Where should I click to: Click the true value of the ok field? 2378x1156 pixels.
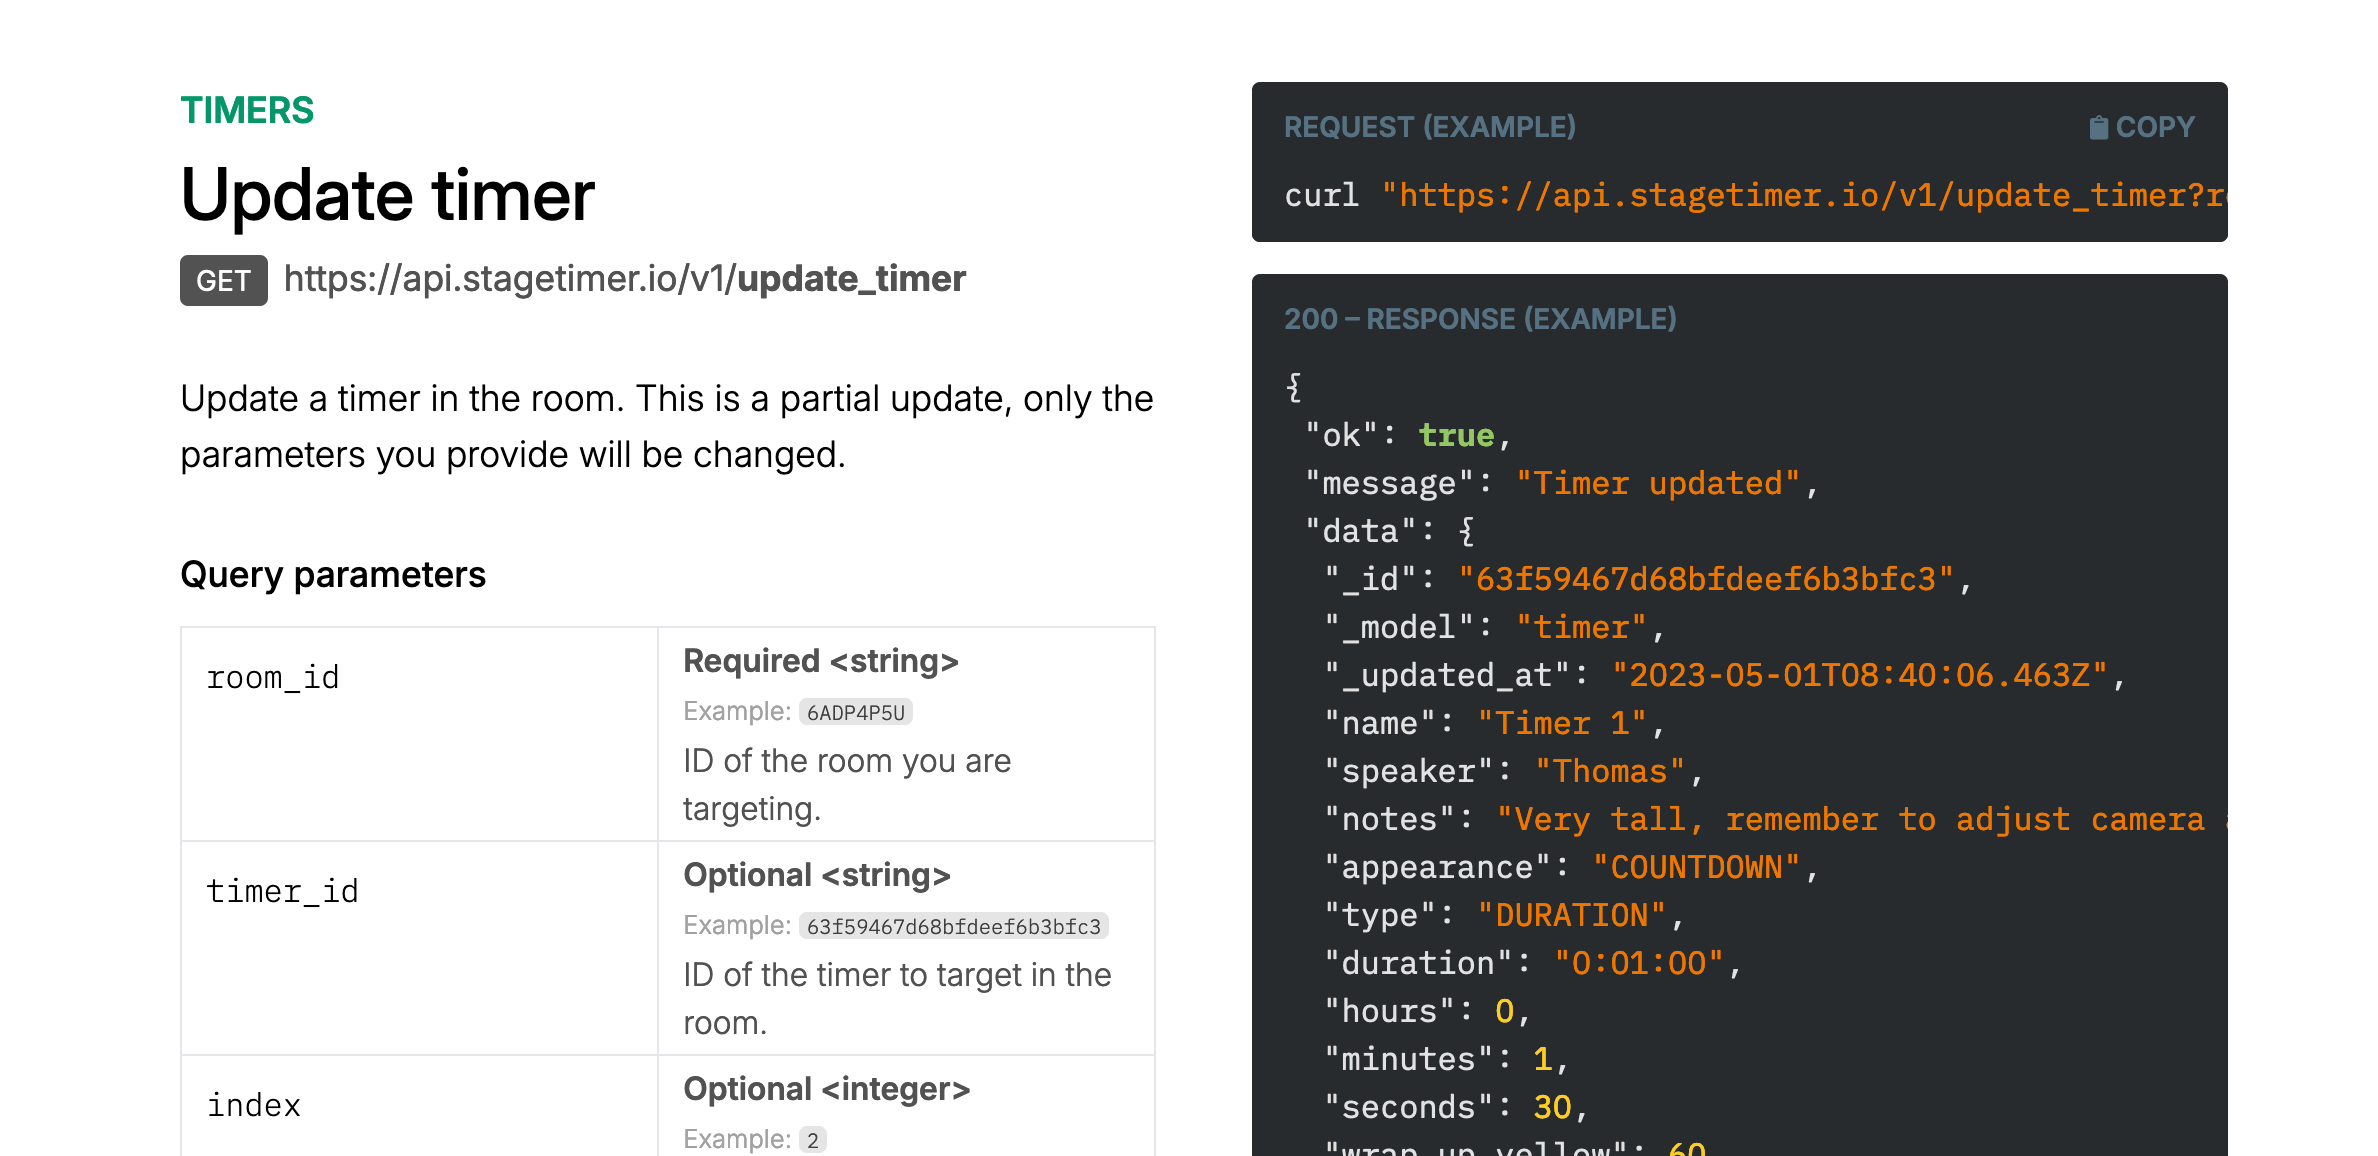click(x=1456, y=434)
